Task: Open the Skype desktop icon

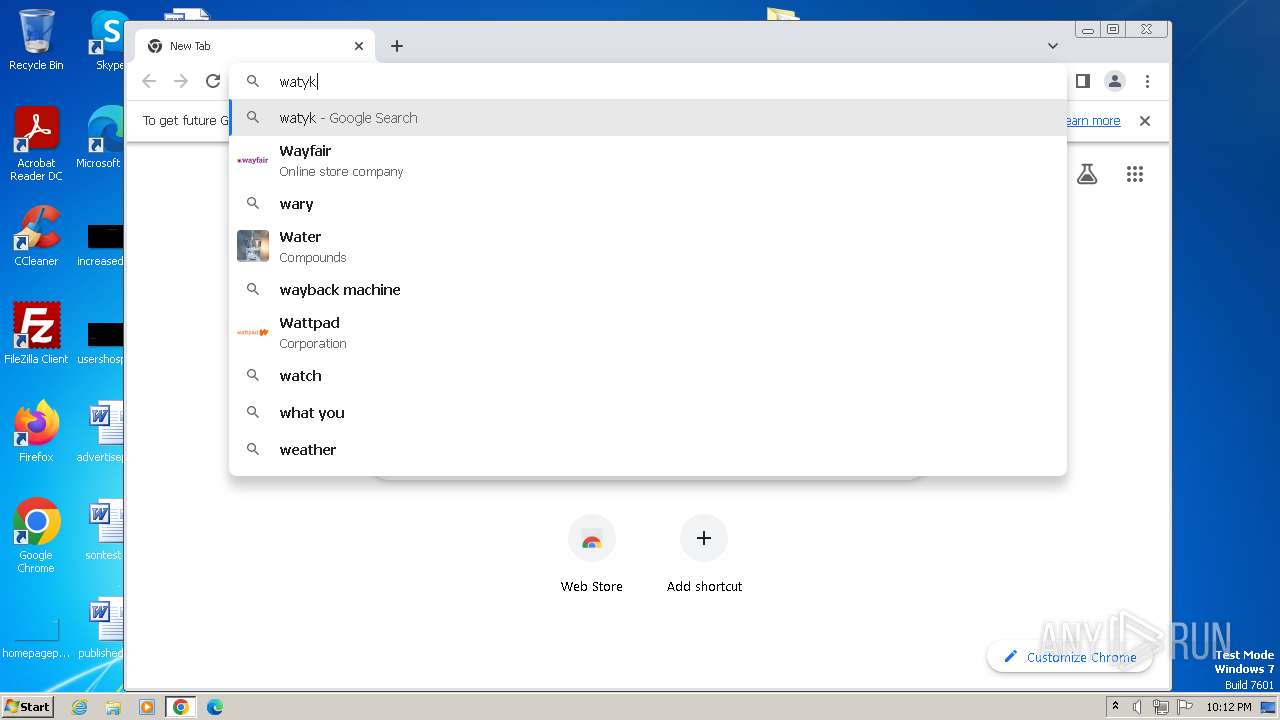Action: [x=107, y=40]
